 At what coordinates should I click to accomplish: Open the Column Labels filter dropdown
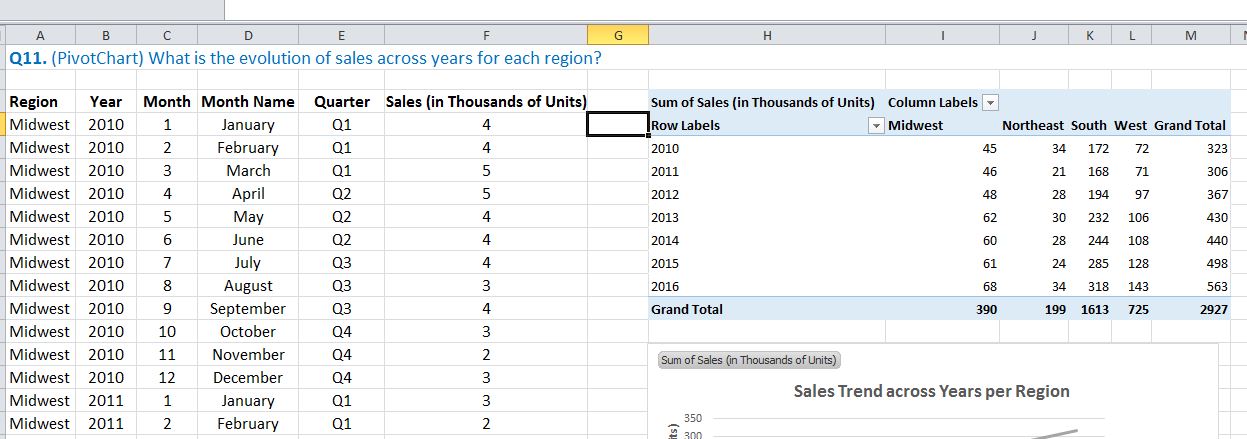(991, 102)
